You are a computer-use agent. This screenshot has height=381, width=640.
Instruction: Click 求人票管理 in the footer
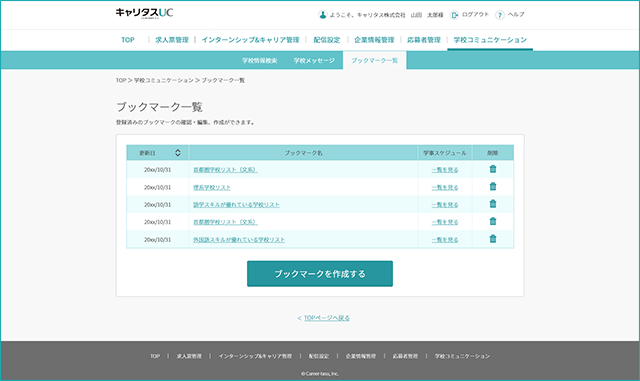coord(189,356)
